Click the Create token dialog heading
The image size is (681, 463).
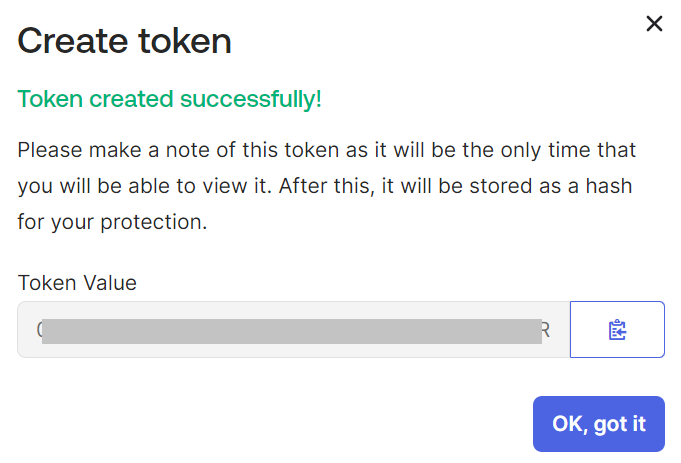[x=124, y=41]
